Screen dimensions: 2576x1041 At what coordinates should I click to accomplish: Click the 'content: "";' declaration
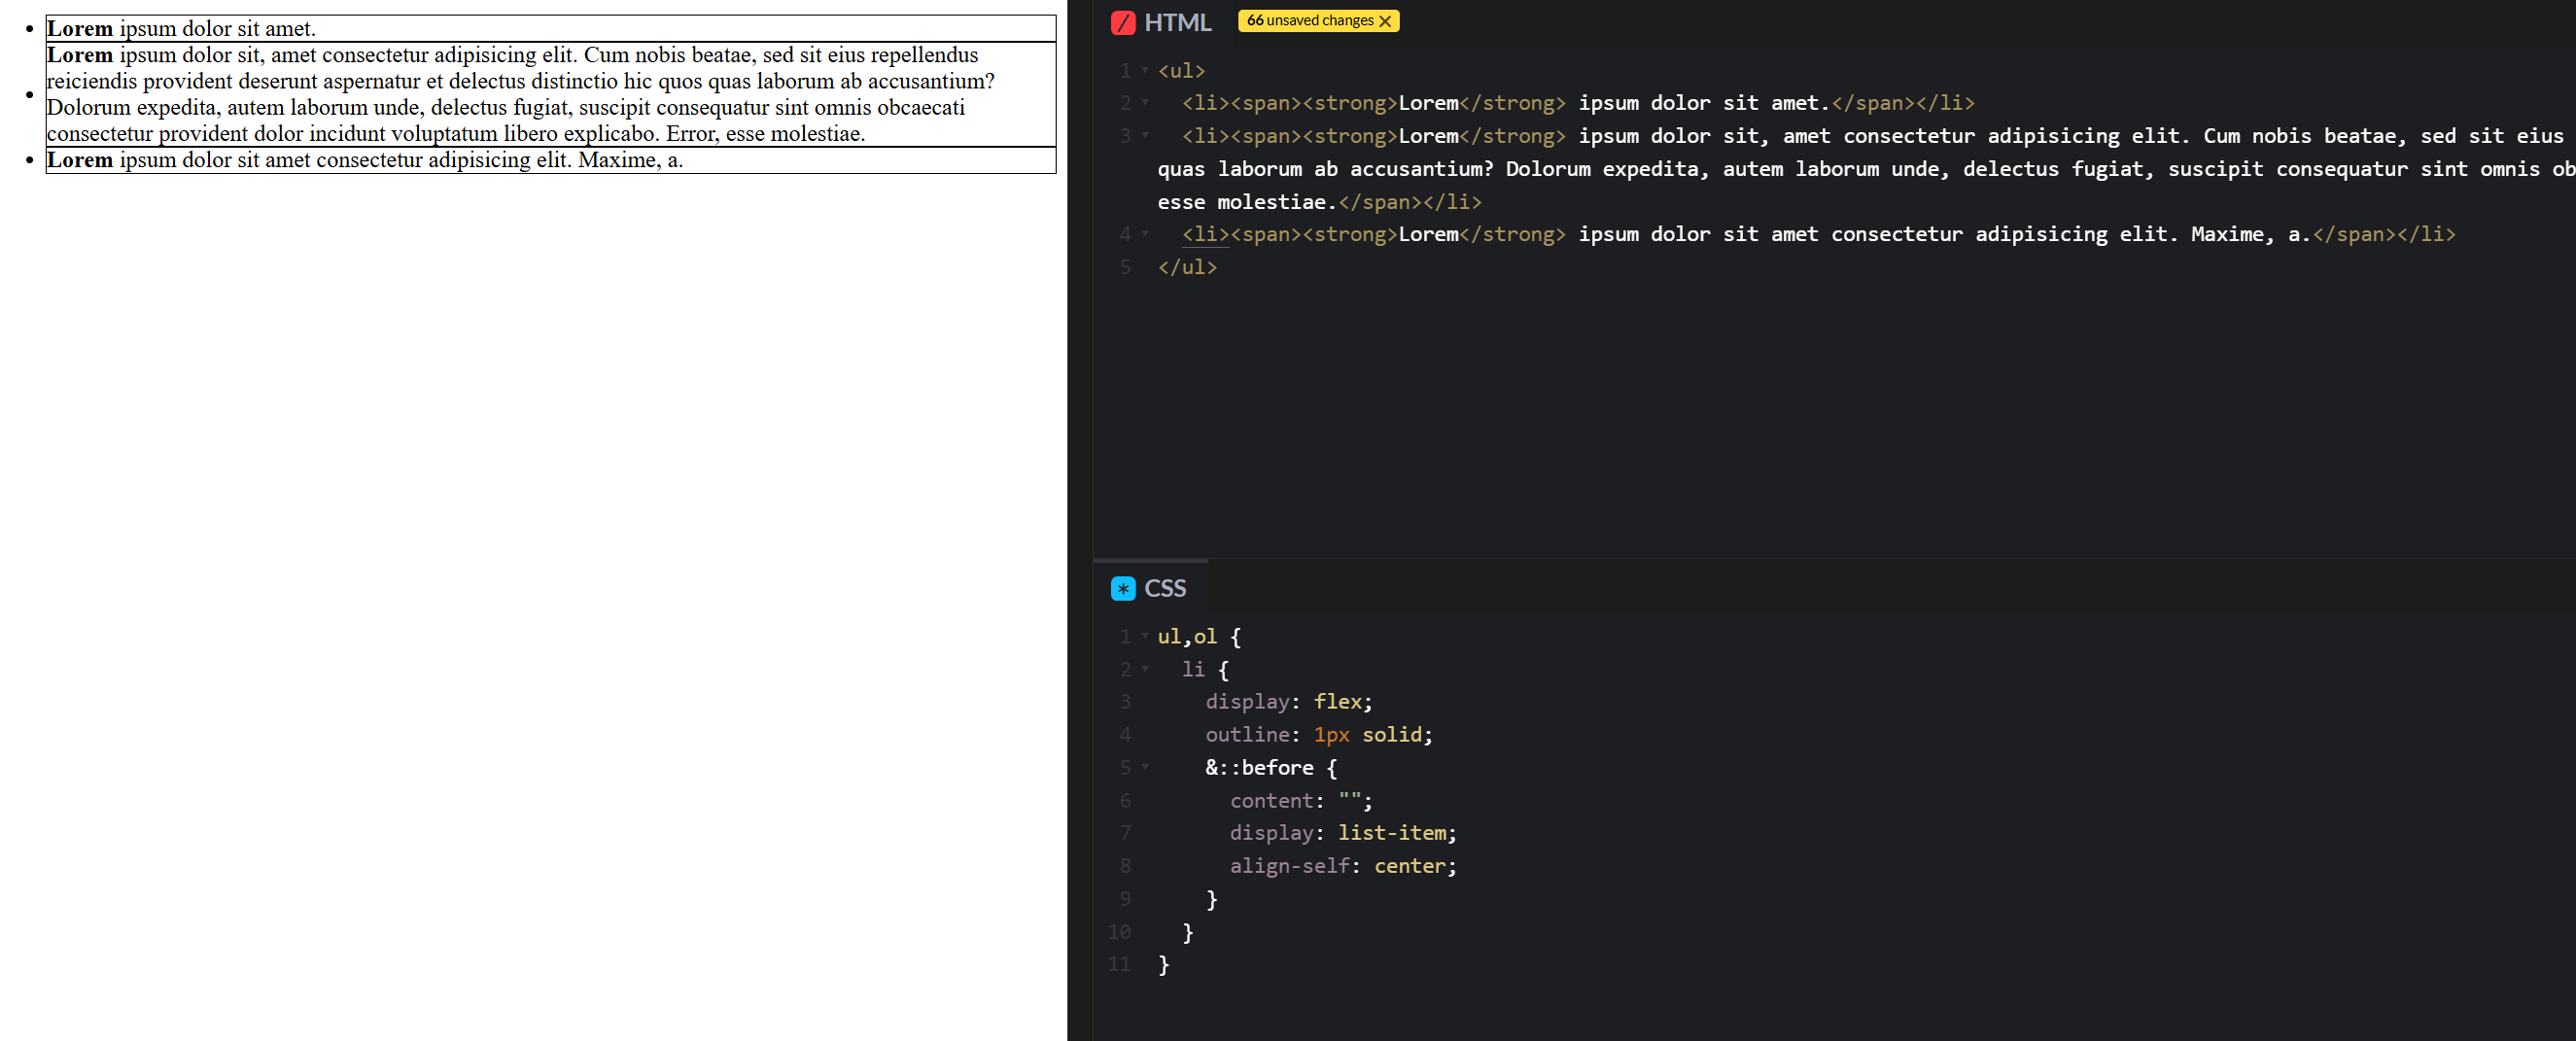tap(1301, 801)
